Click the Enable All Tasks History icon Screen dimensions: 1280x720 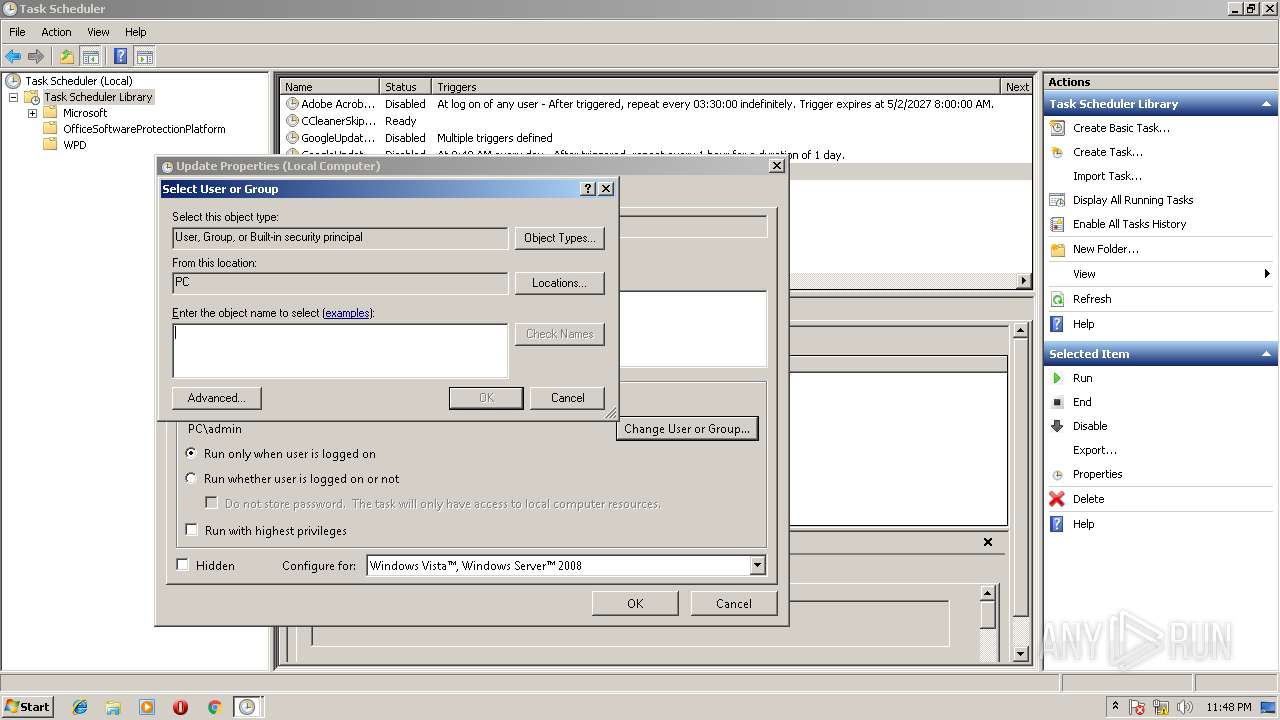coord(1057,224)
